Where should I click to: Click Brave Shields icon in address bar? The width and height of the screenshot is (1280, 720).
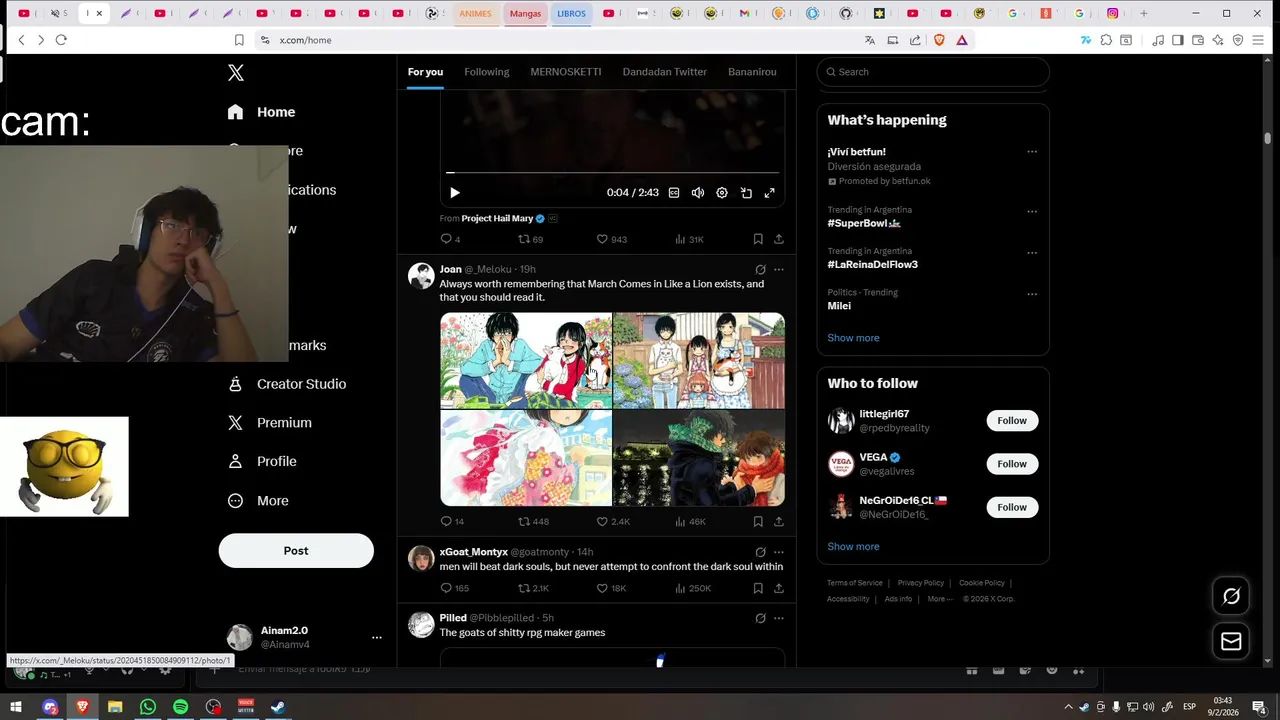[x=939, y=40]
